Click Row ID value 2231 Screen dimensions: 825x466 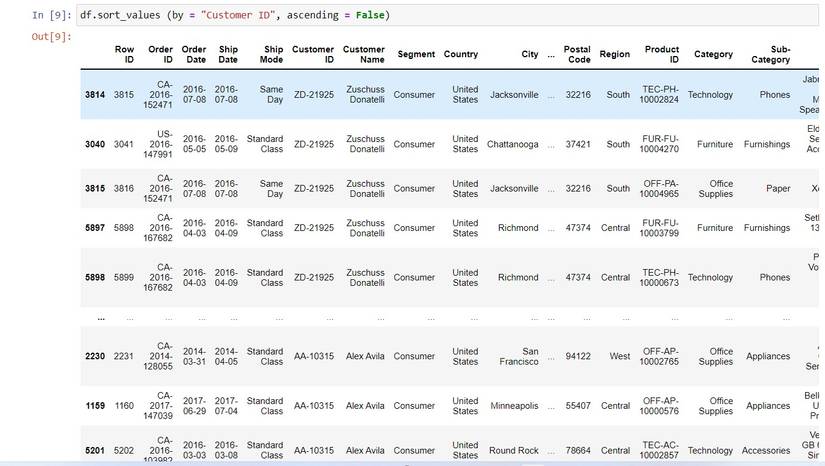coord(124,356)
